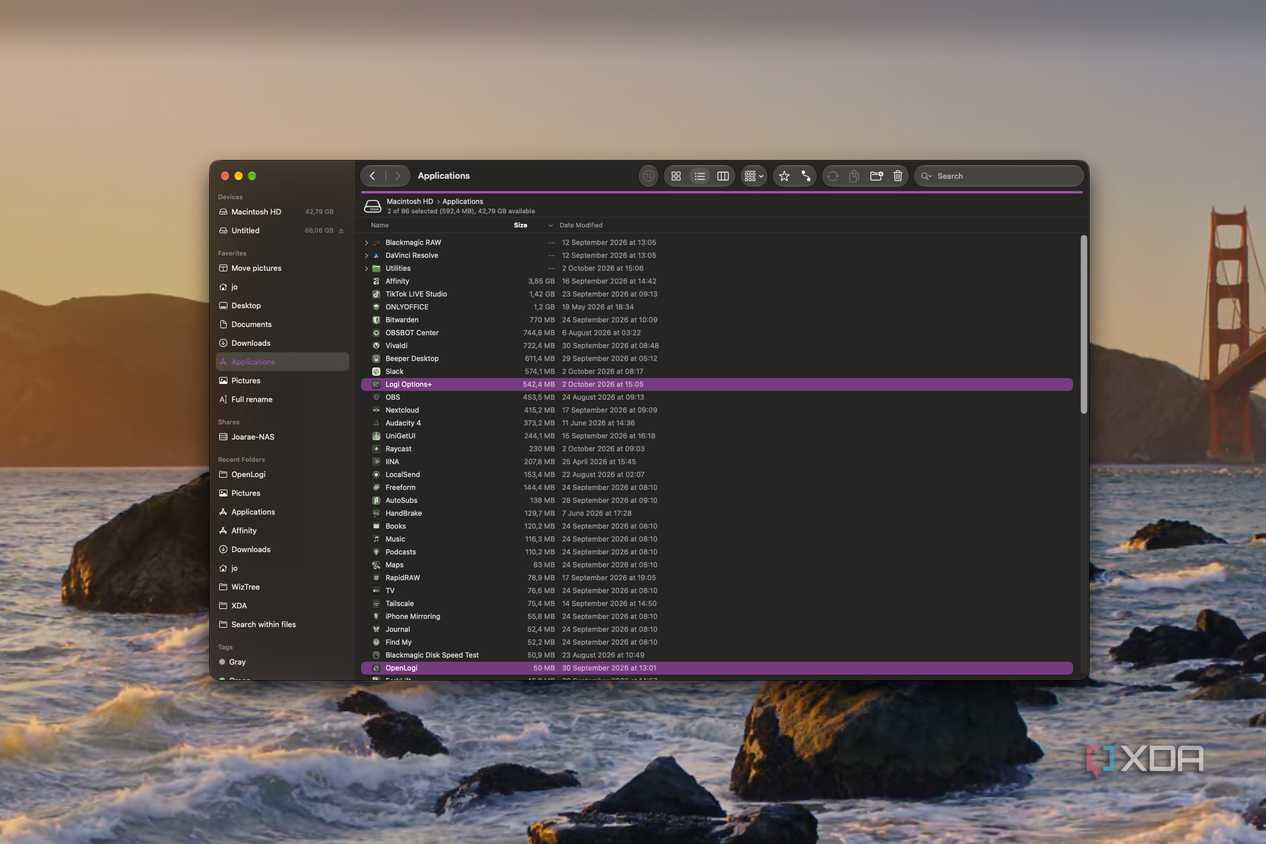The height and width of the screenshot is (844, 1266).
Task: Click the new folder toolbar icon
Action: pyautogui.click(x=876, y=176)
